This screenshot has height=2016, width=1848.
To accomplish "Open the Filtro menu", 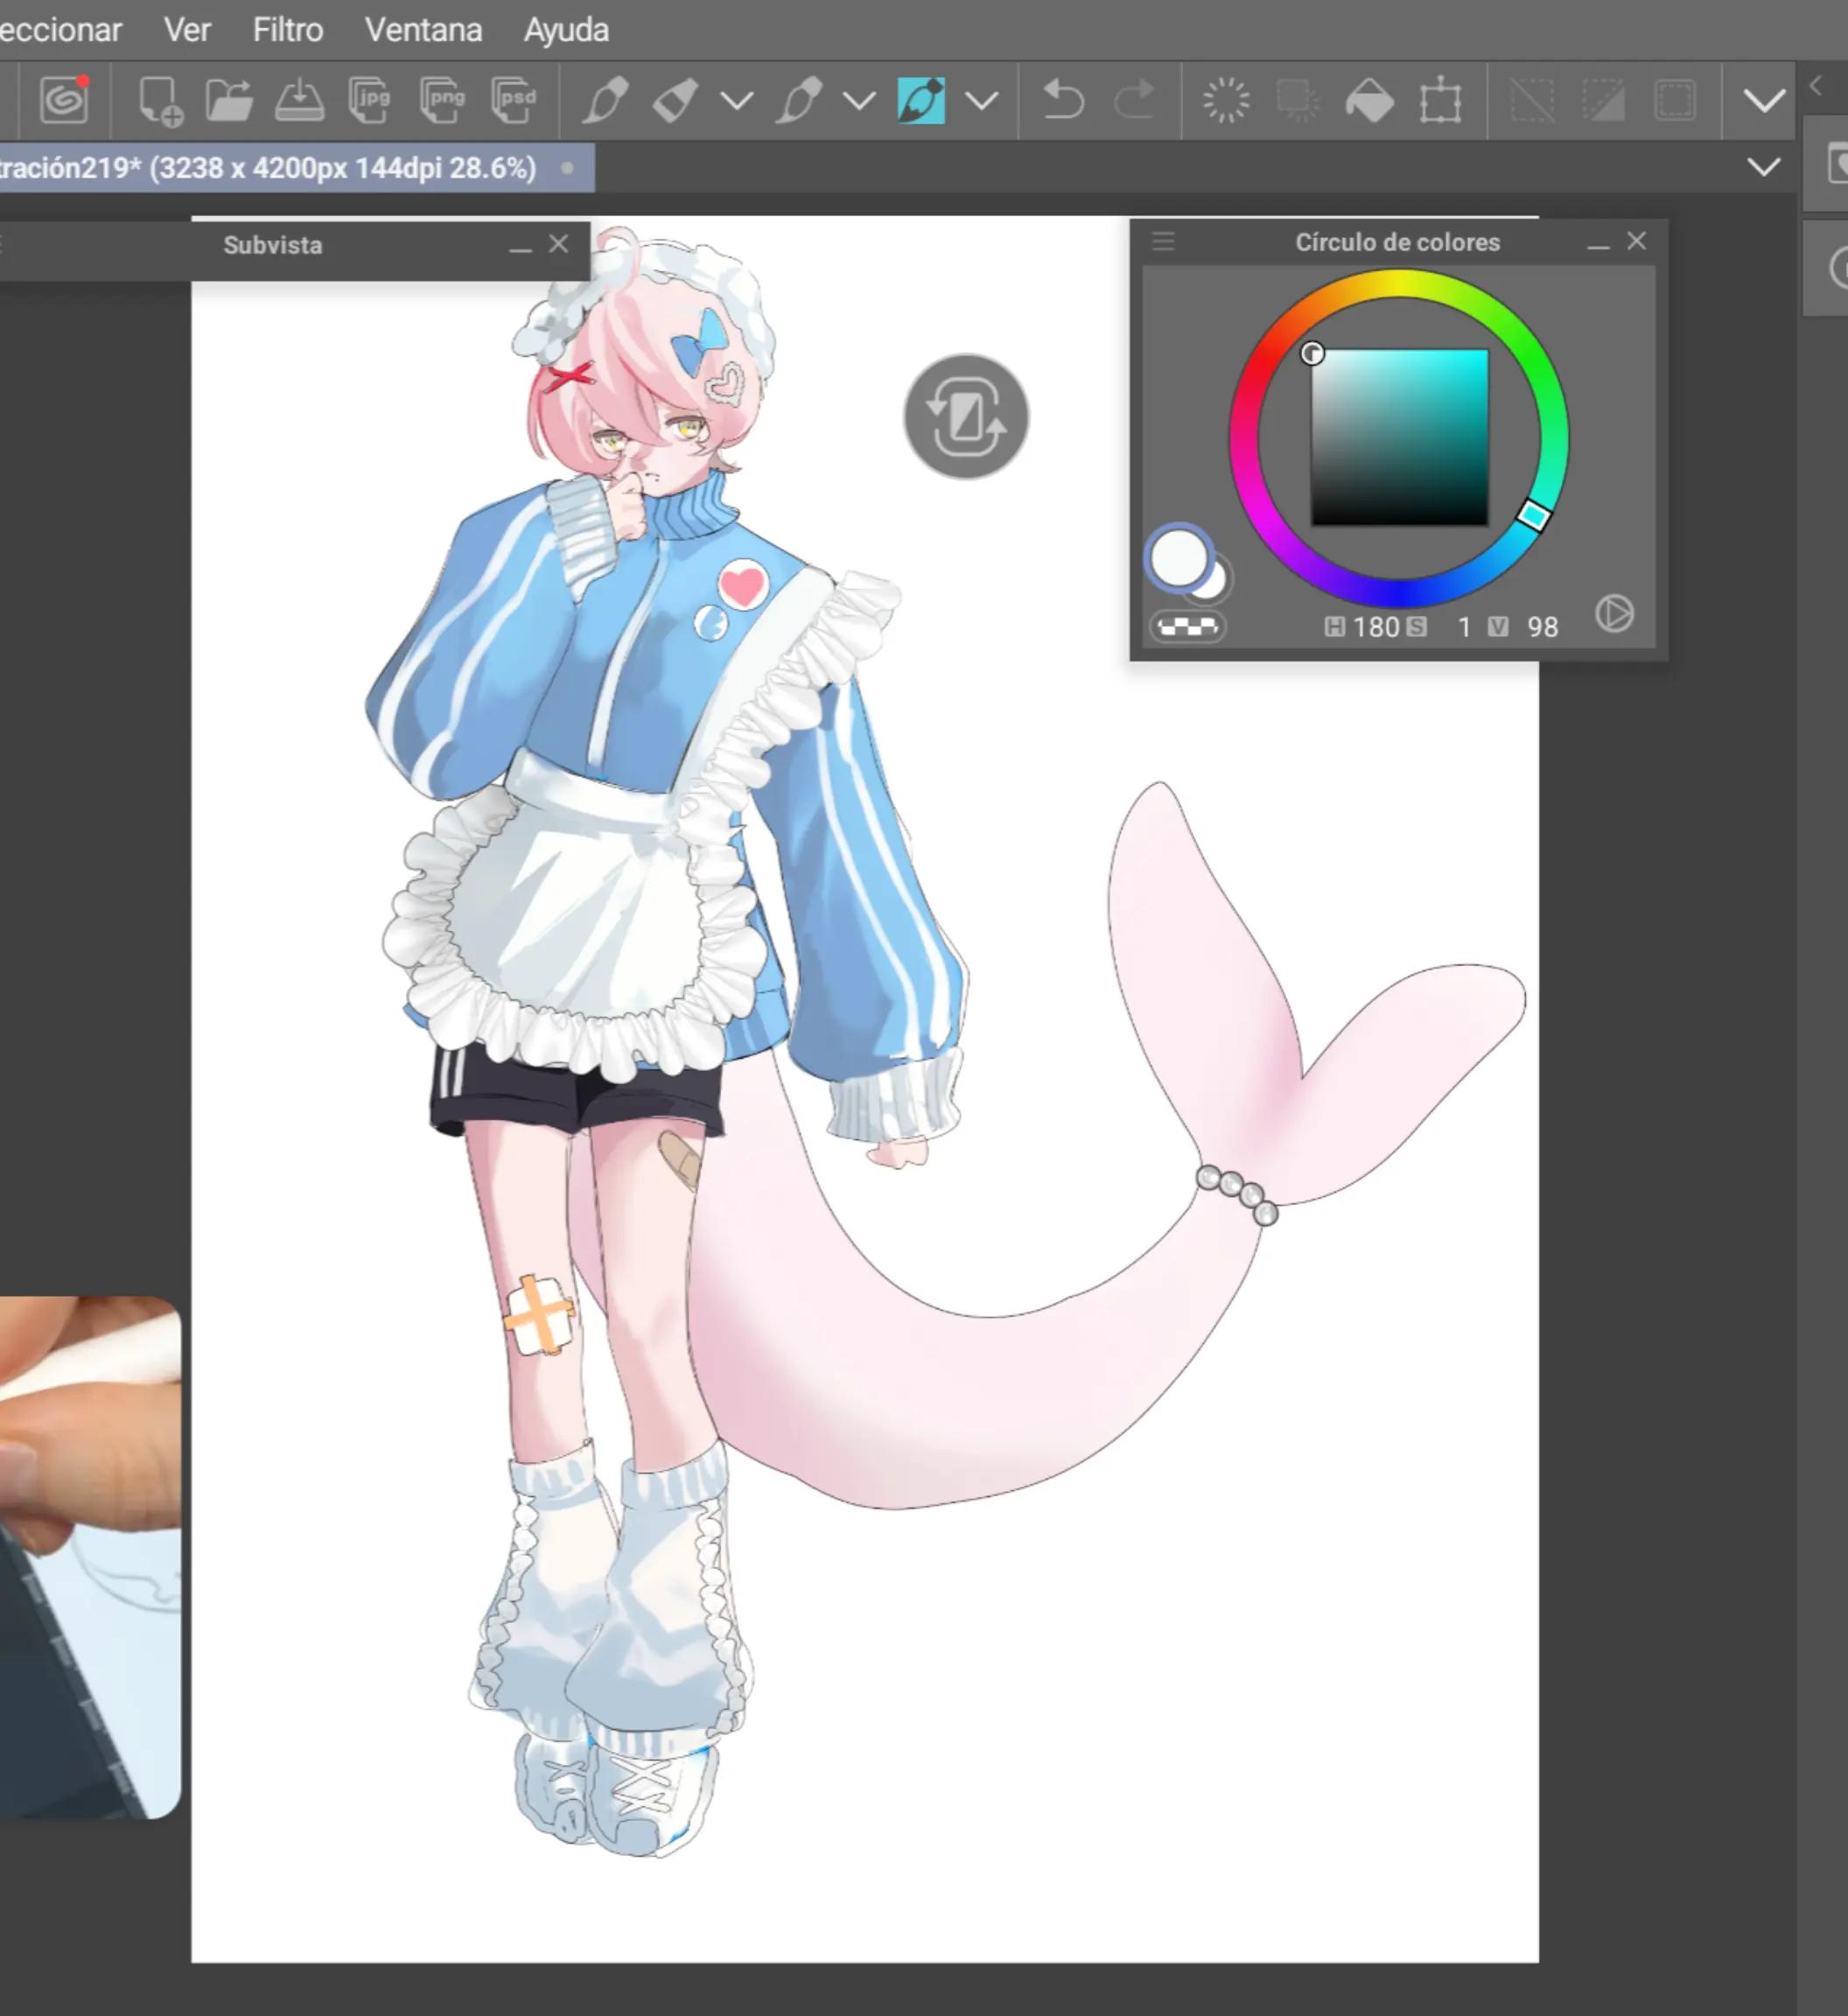I will tap(288, 30).
